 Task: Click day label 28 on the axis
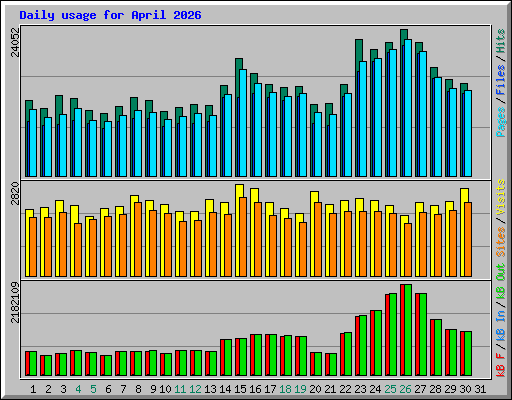click(435, 389)
